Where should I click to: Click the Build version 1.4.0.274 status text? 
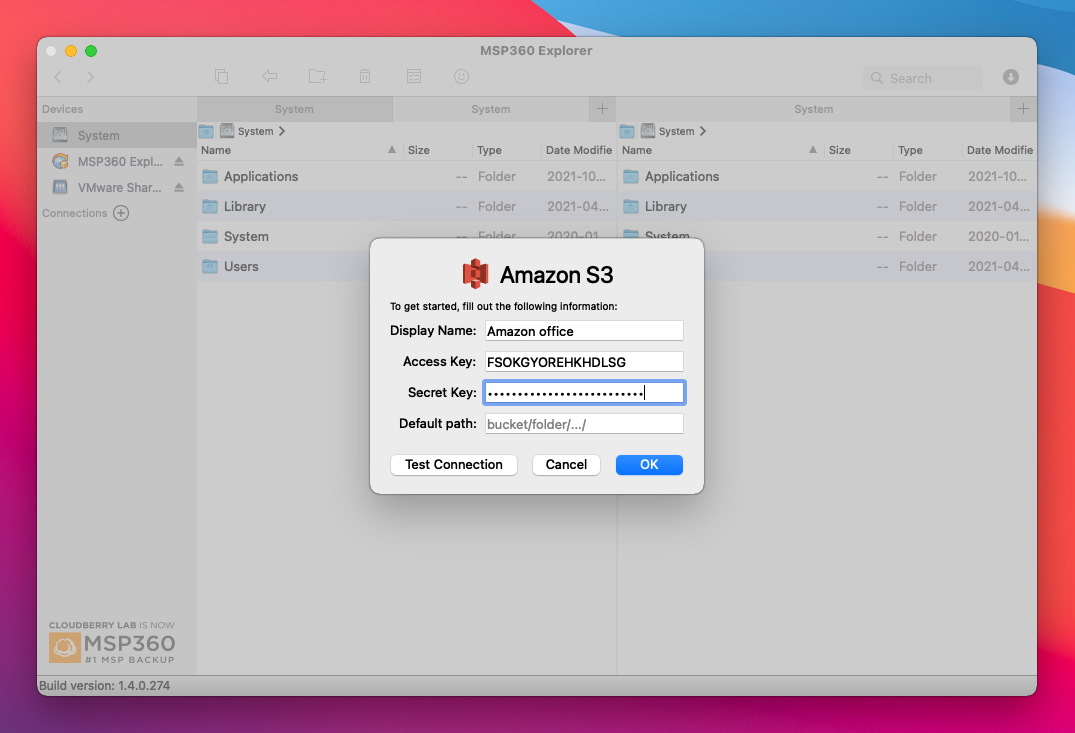click(104, 685)
